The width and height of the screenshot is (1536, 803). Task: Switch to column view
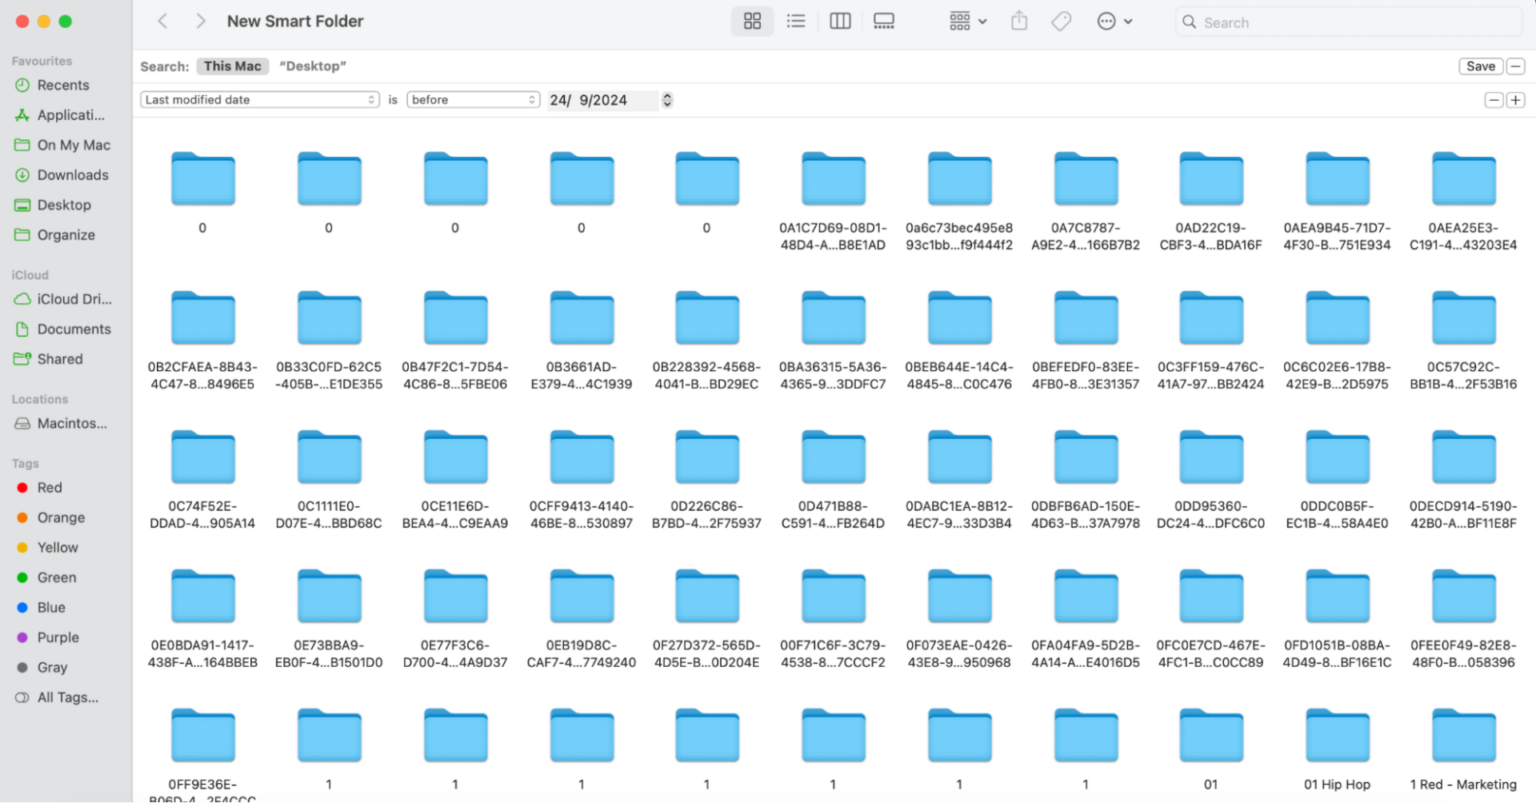click(x=840, y=20)
